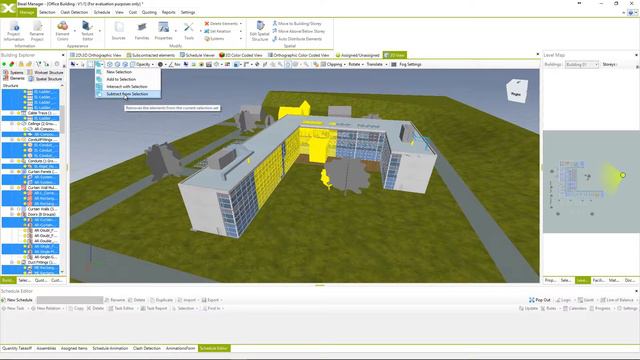Click the rectangle selection tool icon
The height and width of the screenshot is (360, 640).
coord(90,64)
